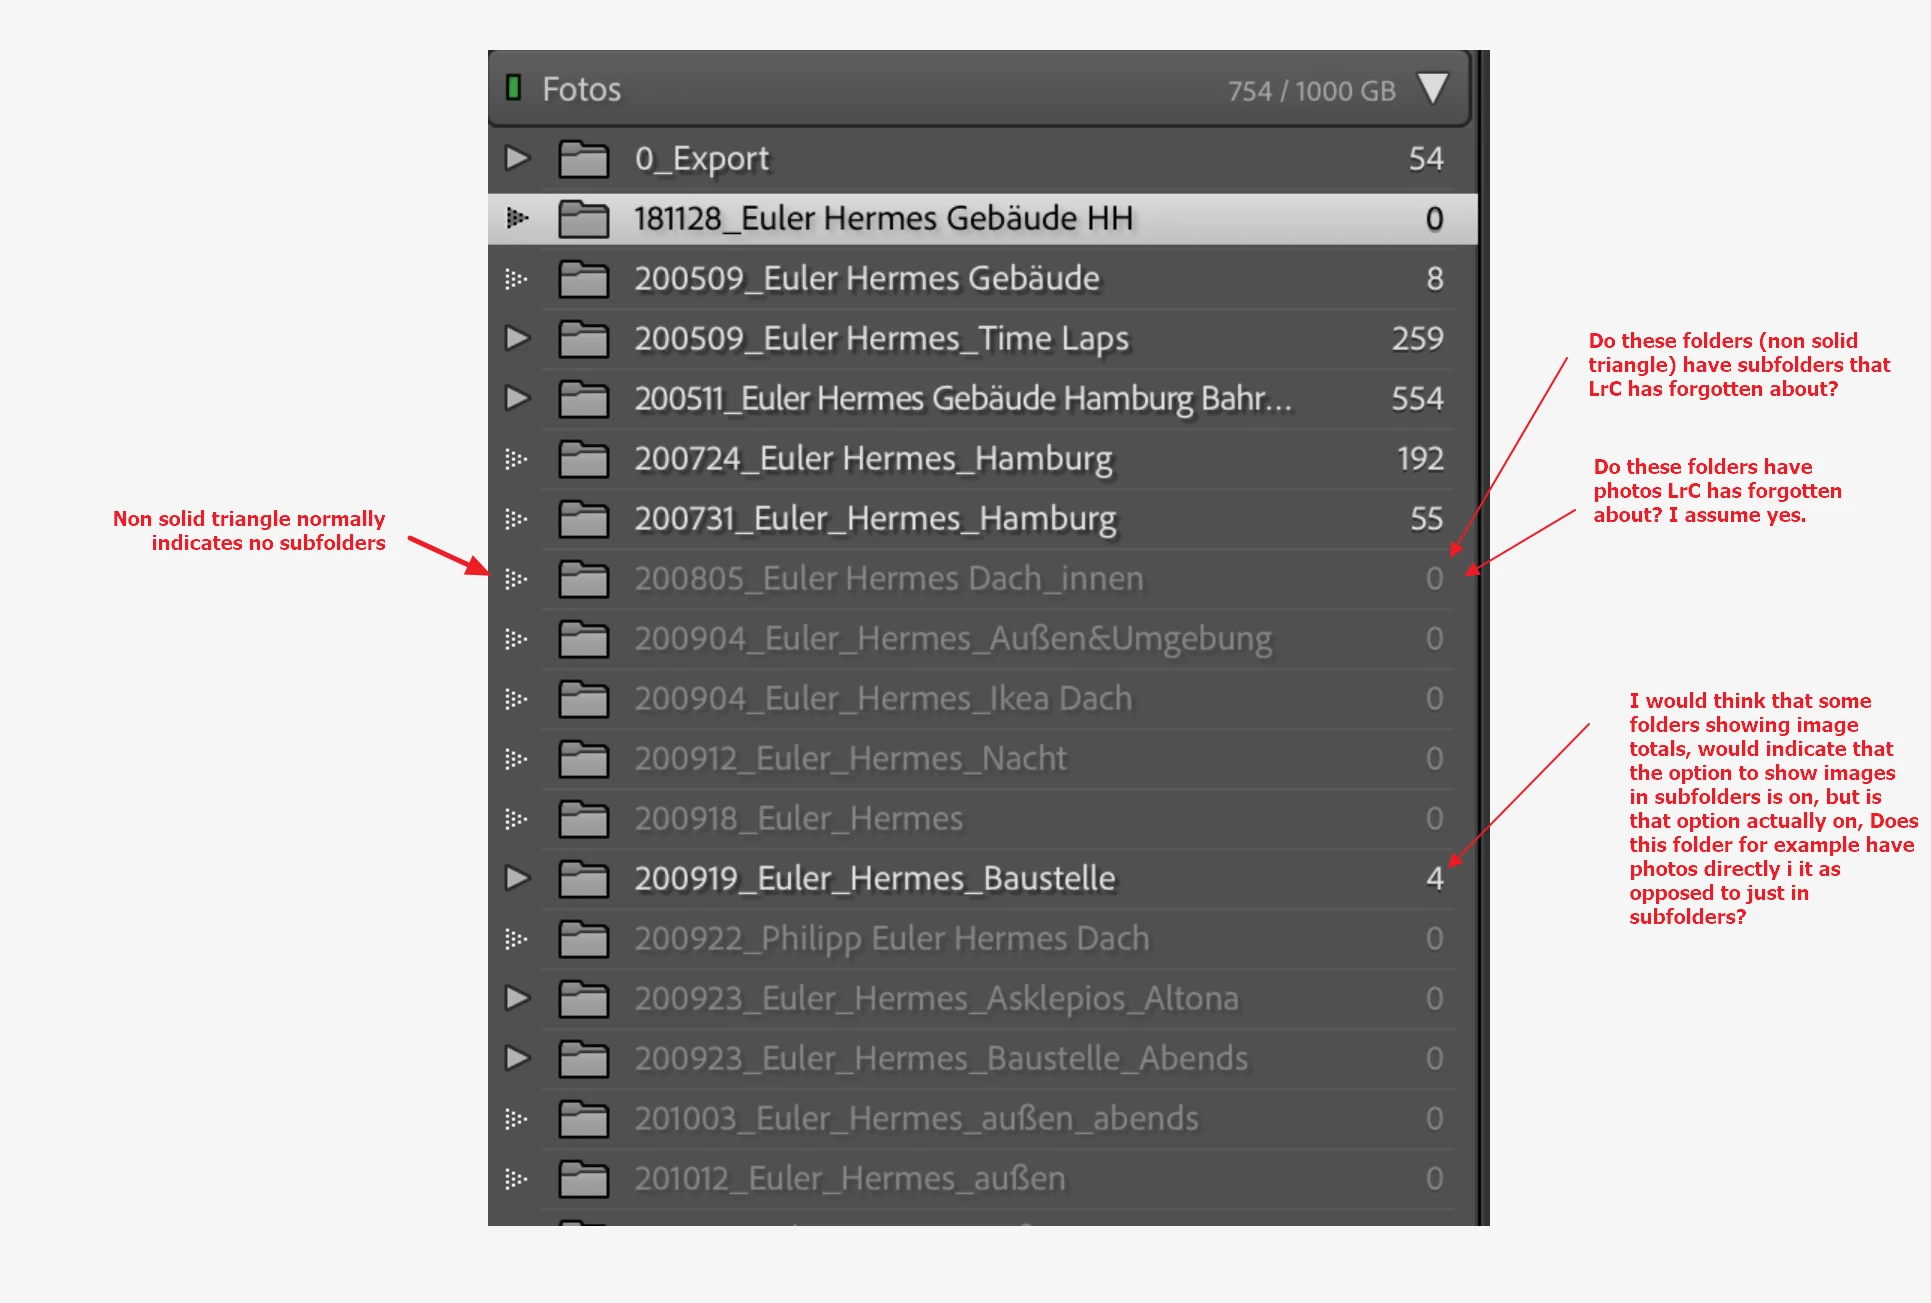Click dotted triangle beside 200918_Euler_Hermes
The image size is (1931, 1303).
pos(516,819)
